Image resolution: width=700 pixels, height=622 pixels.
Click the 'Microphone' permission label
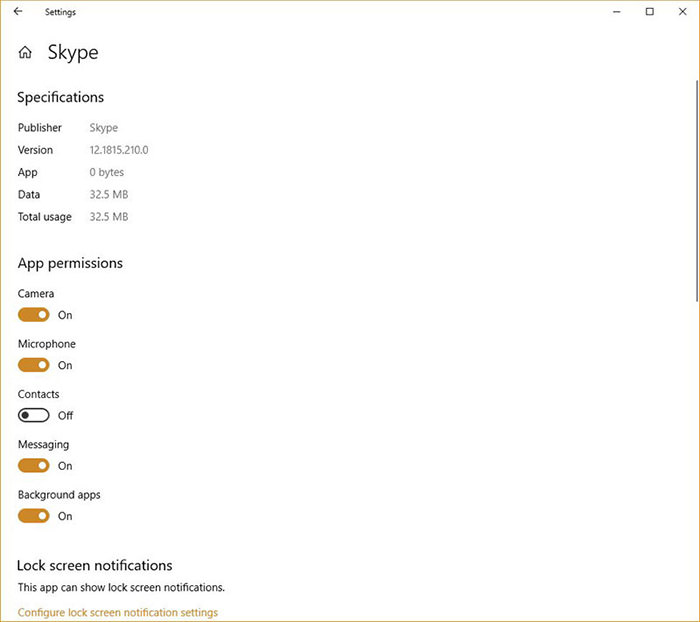click(x=47, y=344)
